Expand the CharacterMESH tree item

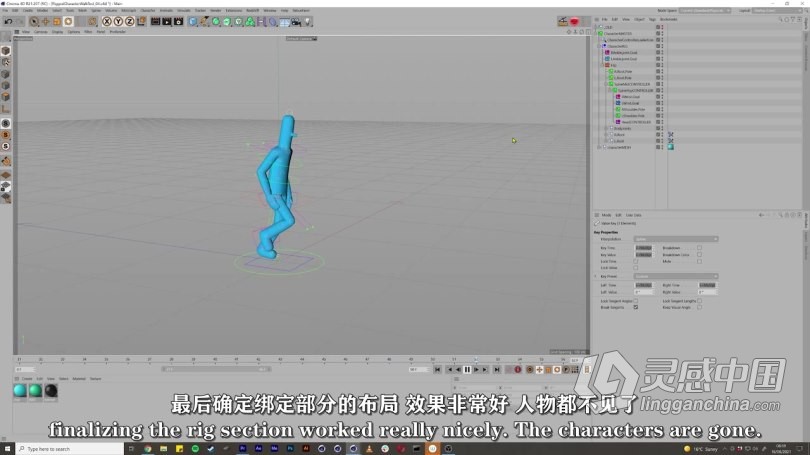pyautogui.click(x=599, y=147)
